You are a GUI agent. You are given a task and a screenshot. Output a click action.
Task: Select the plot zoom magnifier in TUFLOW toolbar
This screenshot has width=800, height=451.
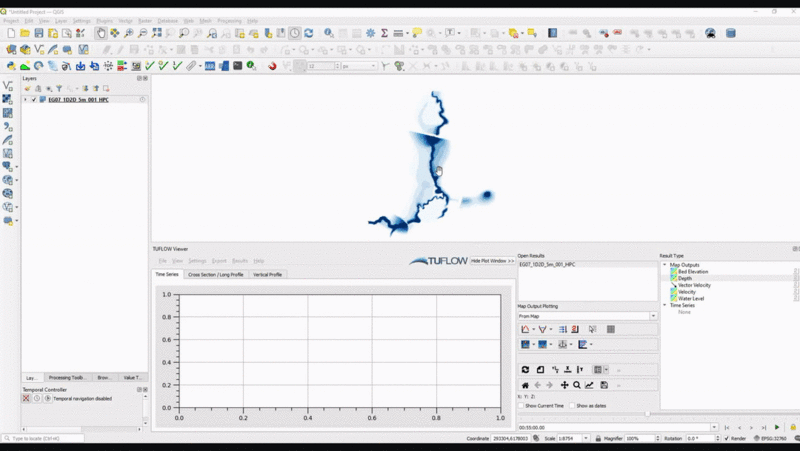point(577,385)
